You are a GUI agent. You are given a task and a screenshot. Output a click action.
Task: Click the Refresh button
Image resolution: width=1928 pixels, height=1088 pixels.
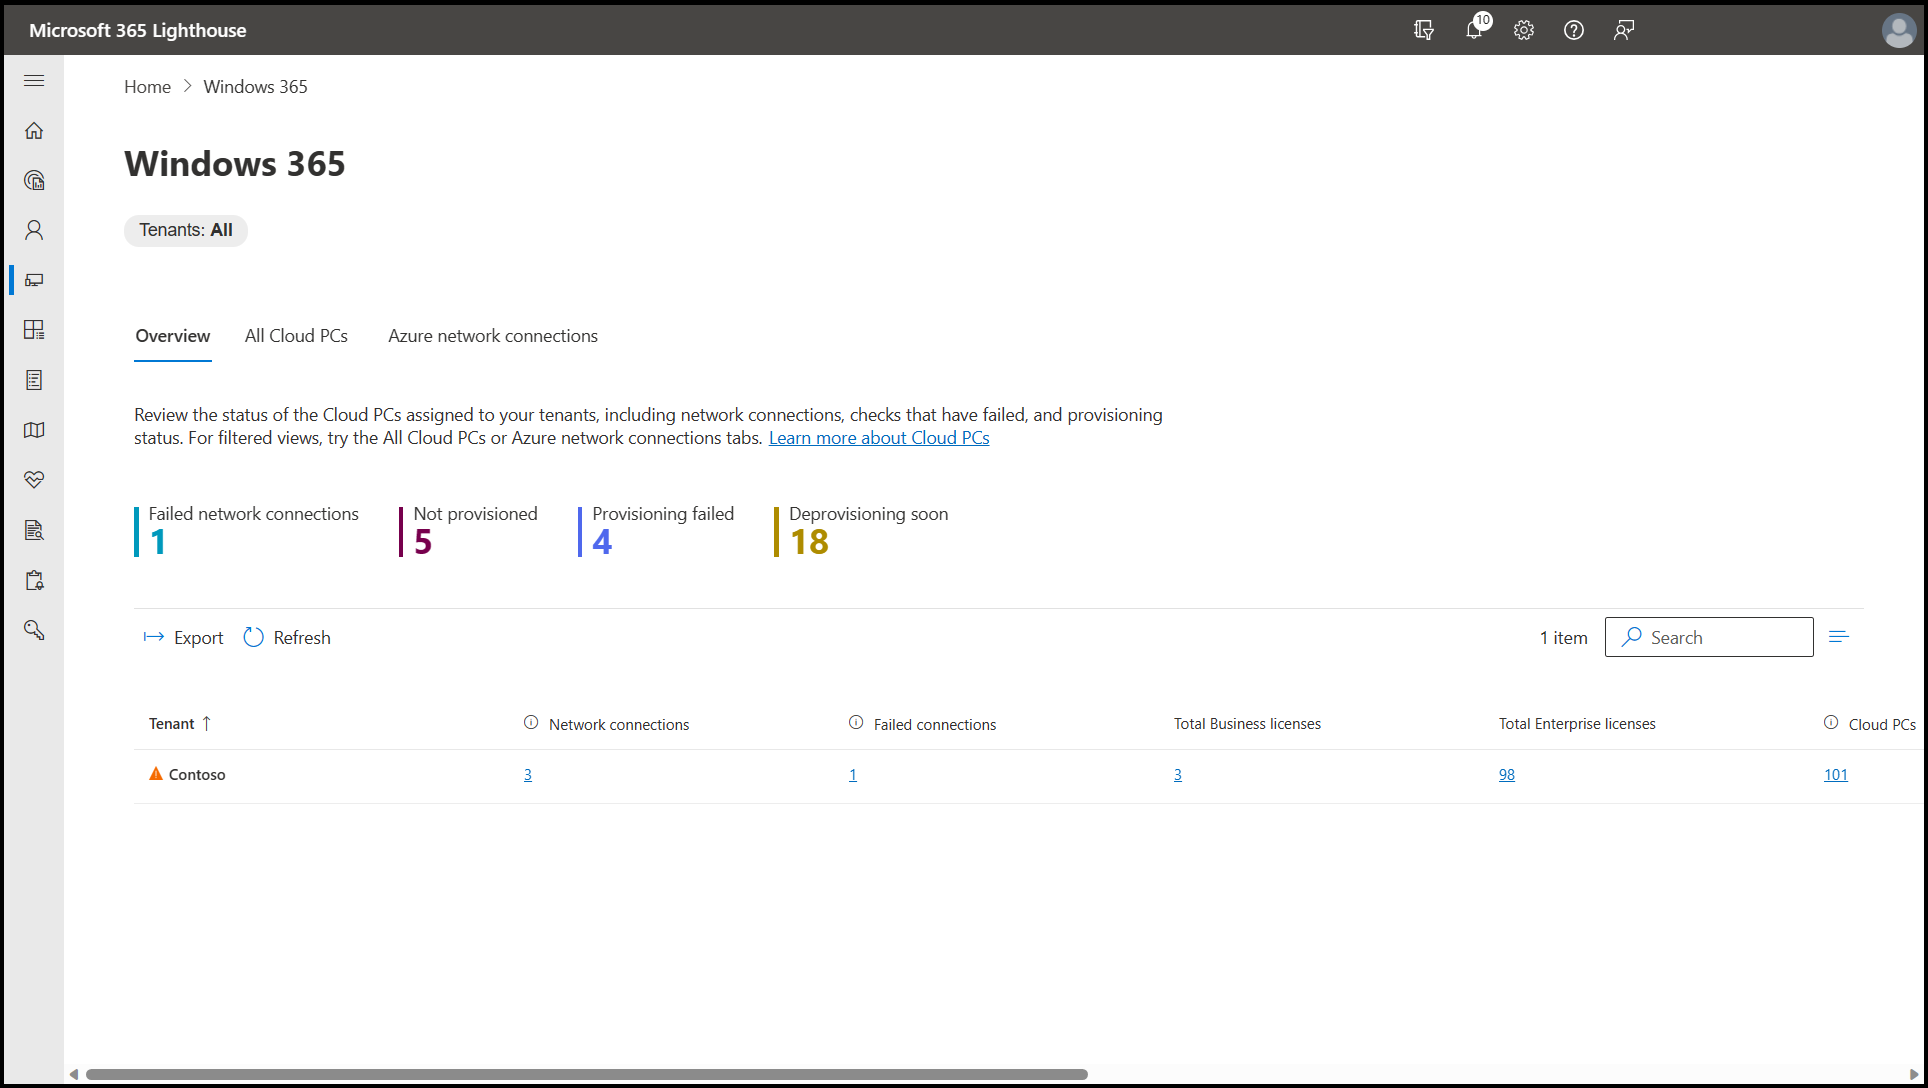287,638
